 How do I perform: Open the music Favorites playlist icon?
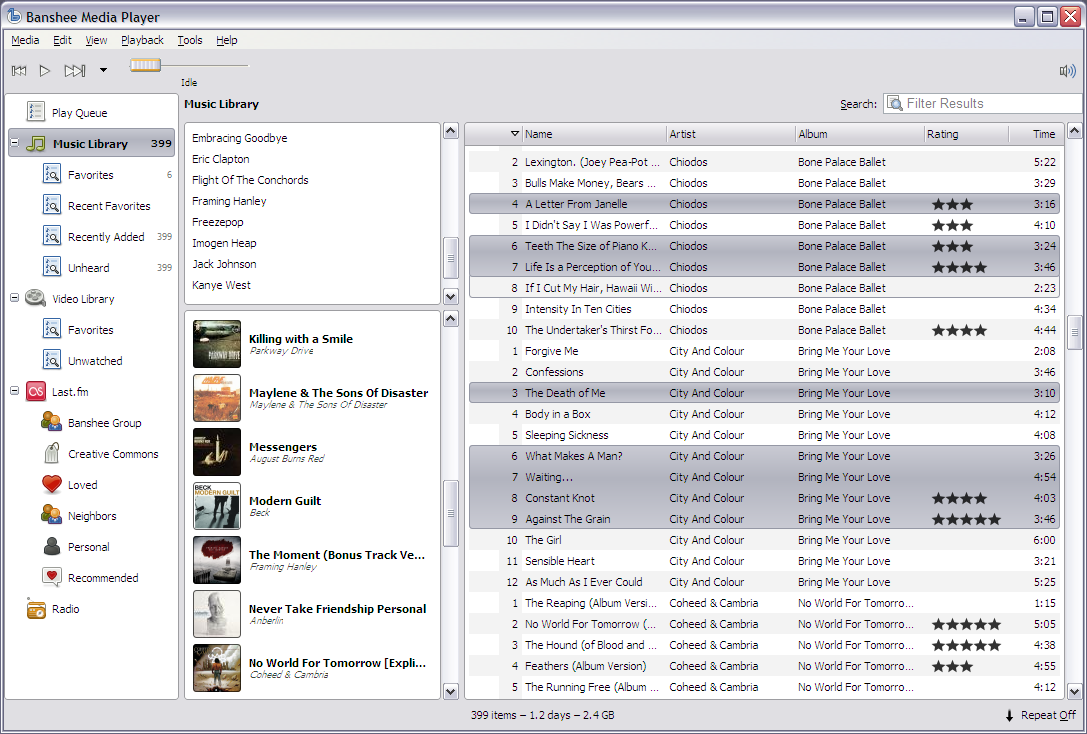[52, 174]
